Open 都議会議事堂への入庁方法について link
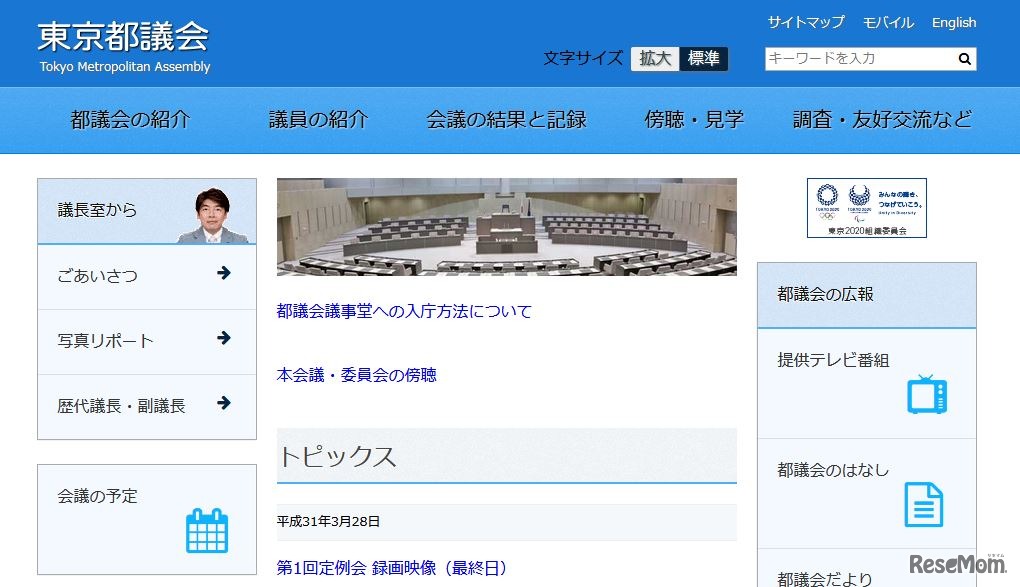The height and width of the screenshot is (587, 1020). tap(401, 312)
